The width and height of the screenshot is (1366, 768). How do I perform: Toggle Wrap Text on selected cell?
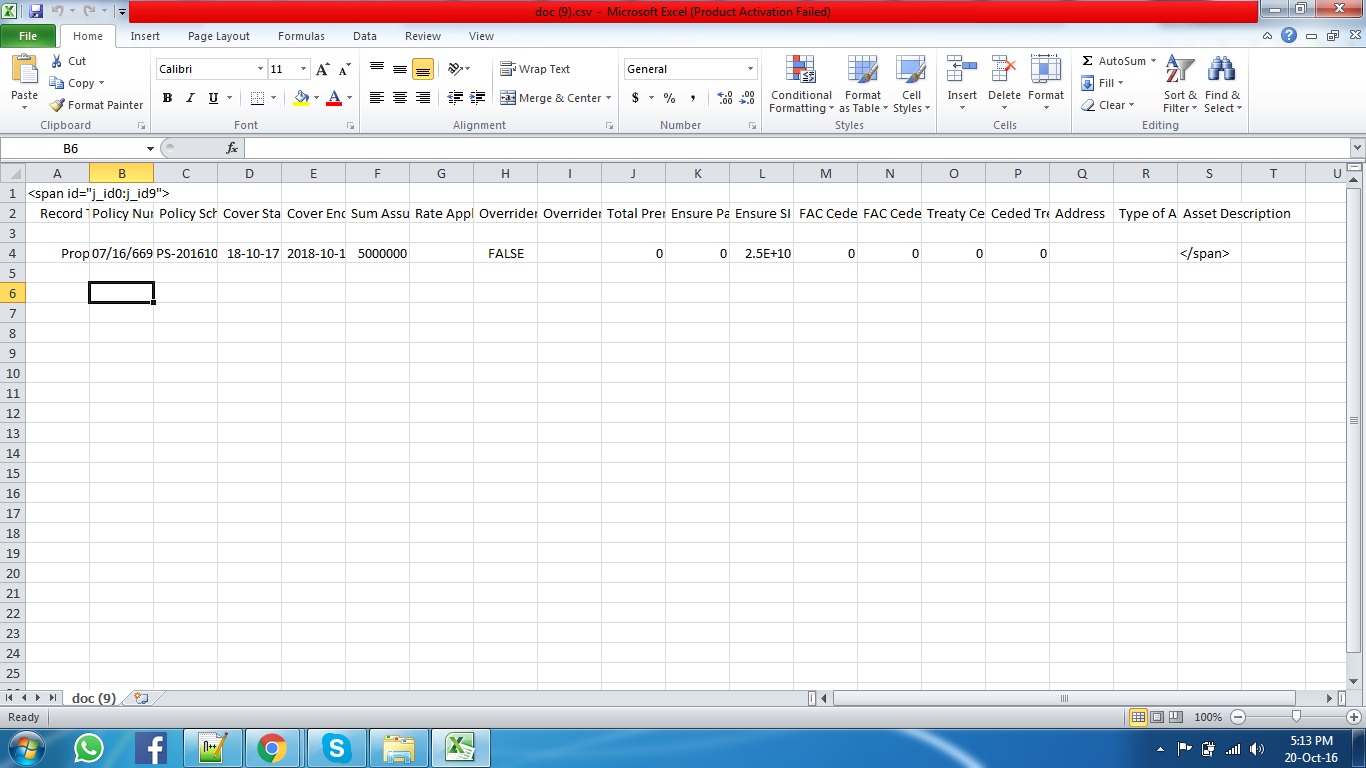tap(535, 69)
